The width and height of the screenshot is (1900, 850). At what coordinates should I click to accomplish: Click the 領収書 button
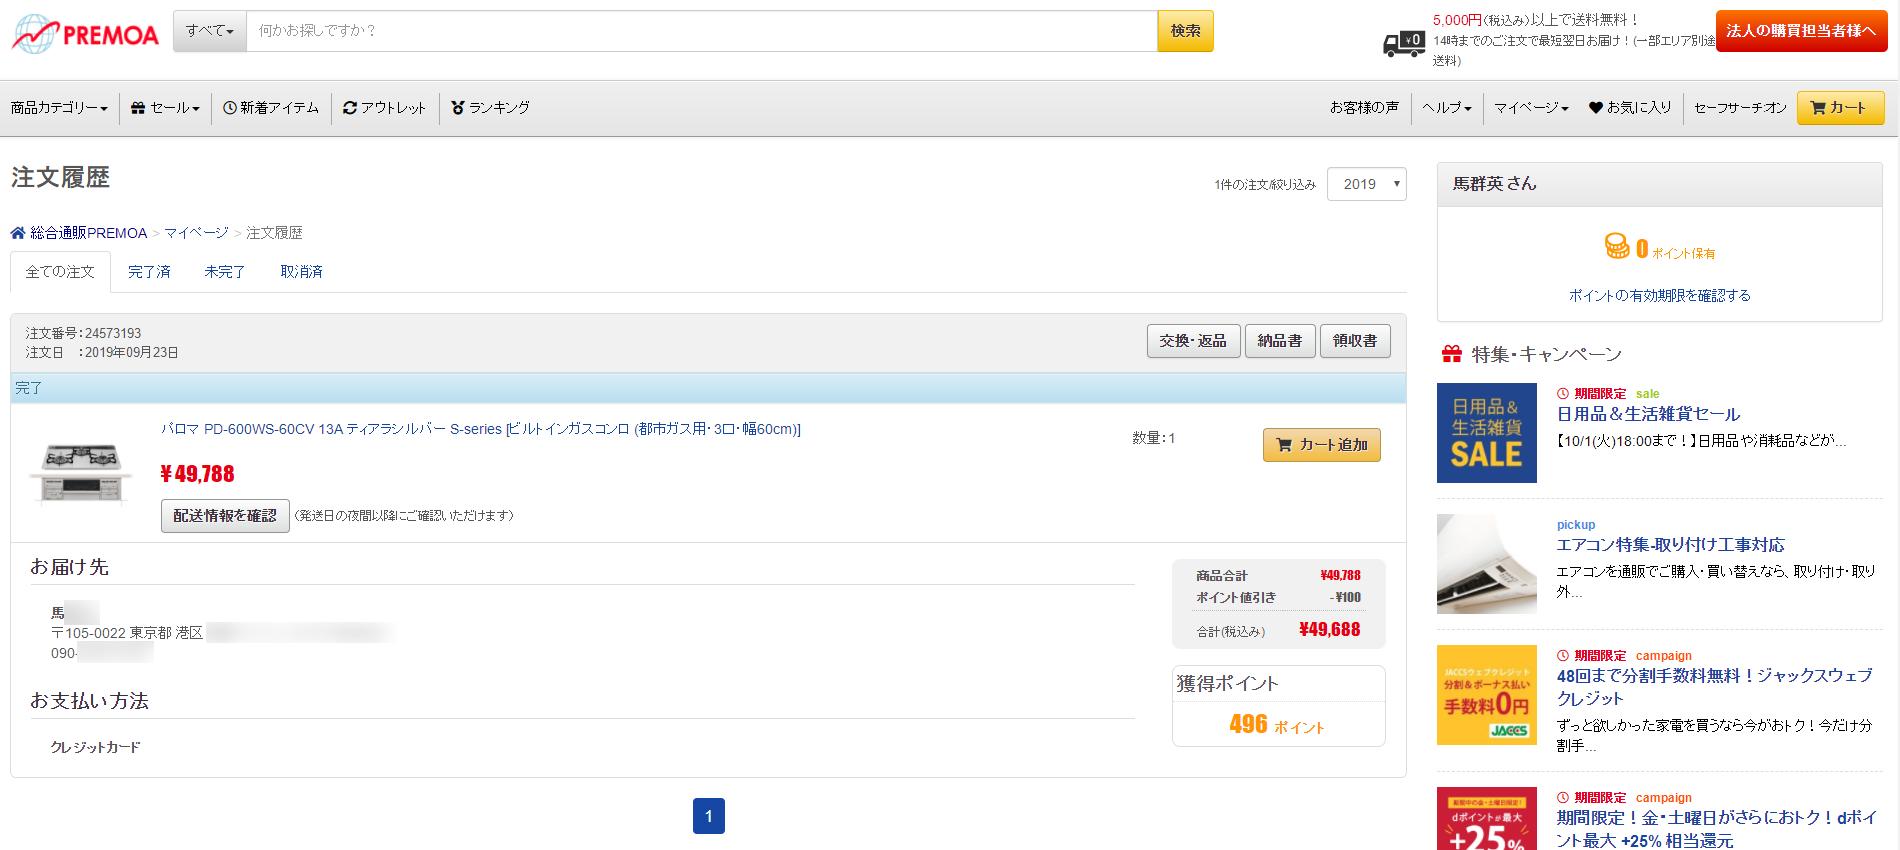[x=1355, y=341]
